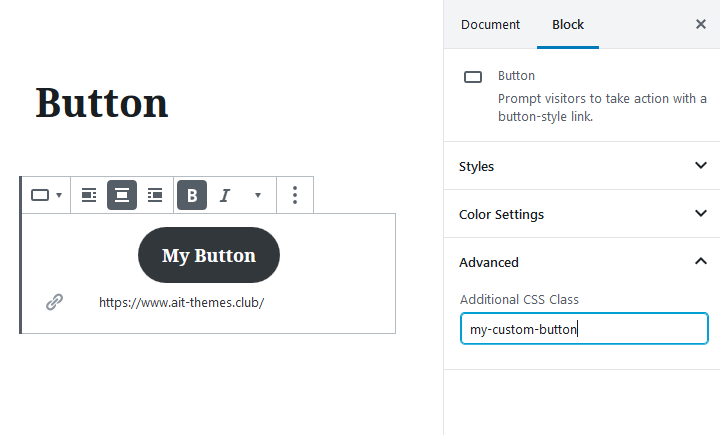Close the settings sidebar
720x435 pixels.
click(x=701, y=24)
